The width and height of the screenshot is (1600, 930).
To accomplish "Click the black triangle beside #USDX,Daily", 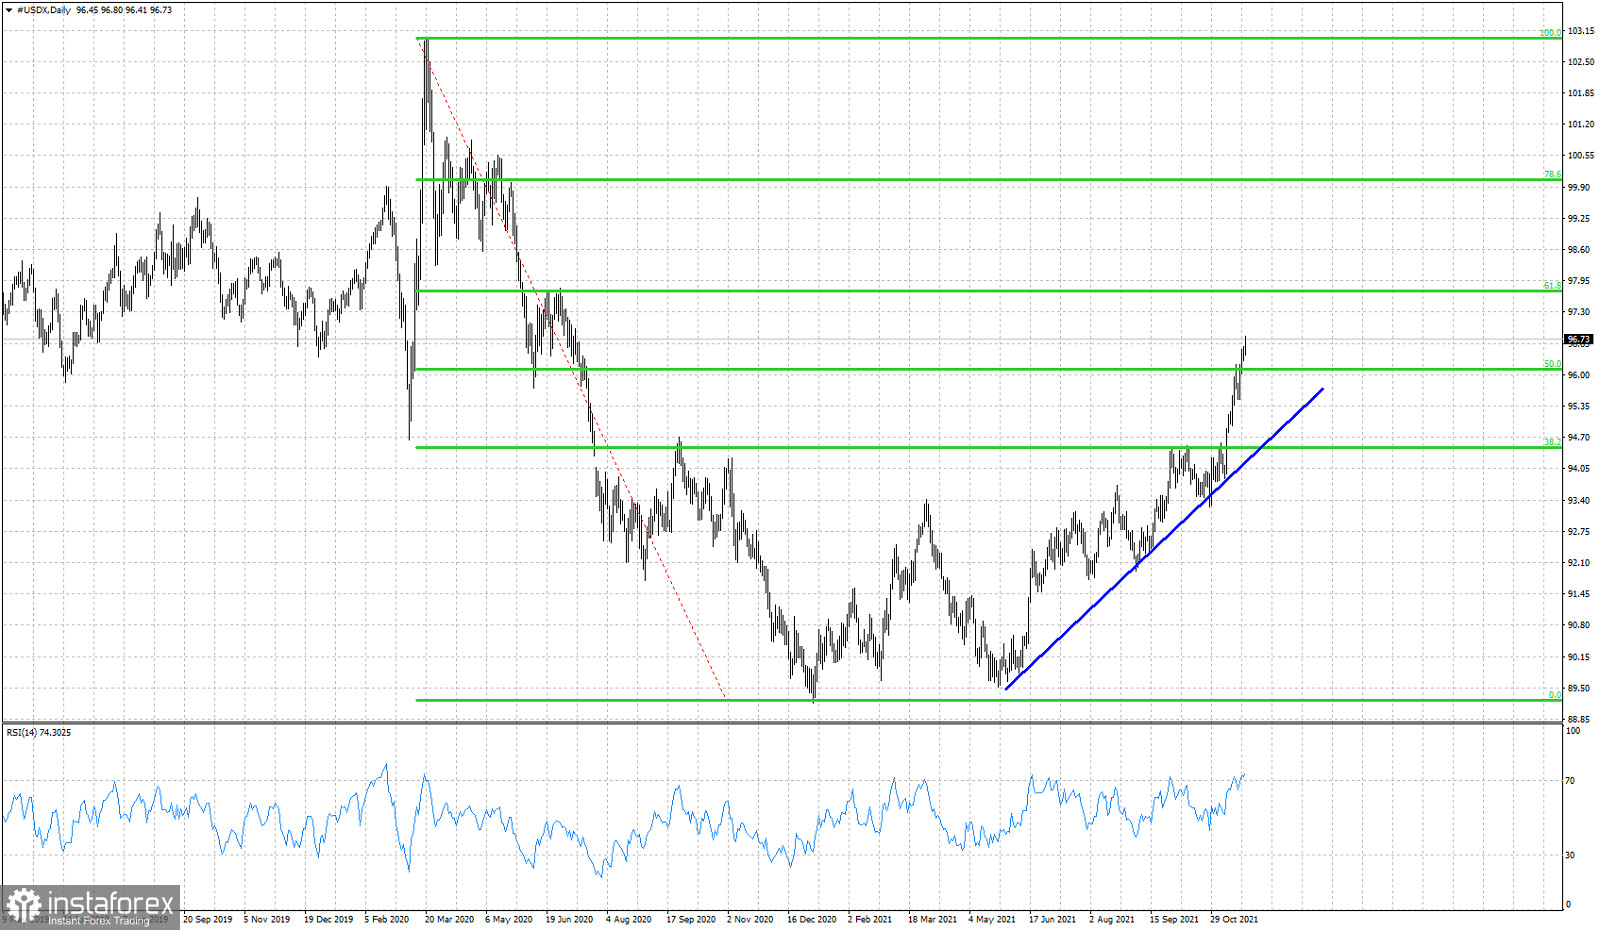I will pyautogui.click(x=9, y=10).
